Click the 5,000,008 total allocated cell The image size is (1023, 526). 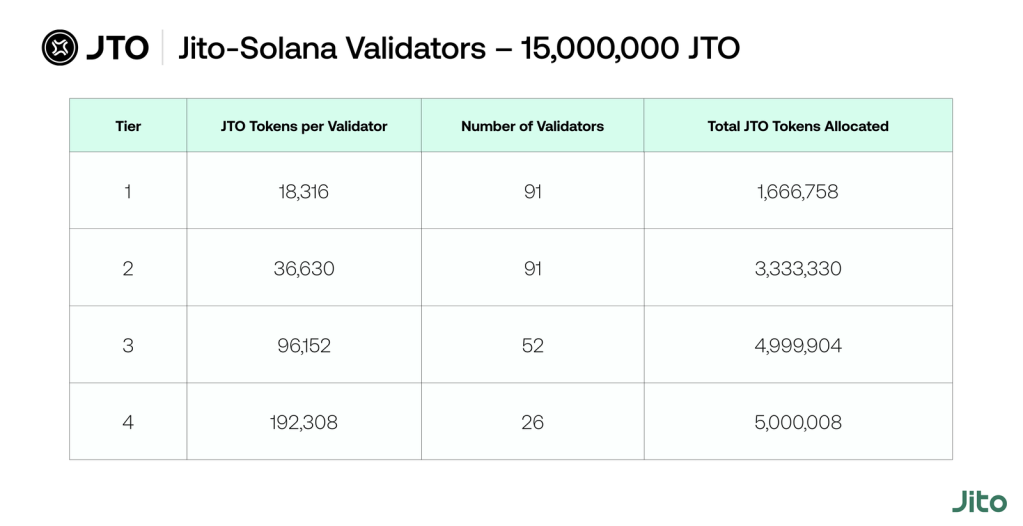798,422
